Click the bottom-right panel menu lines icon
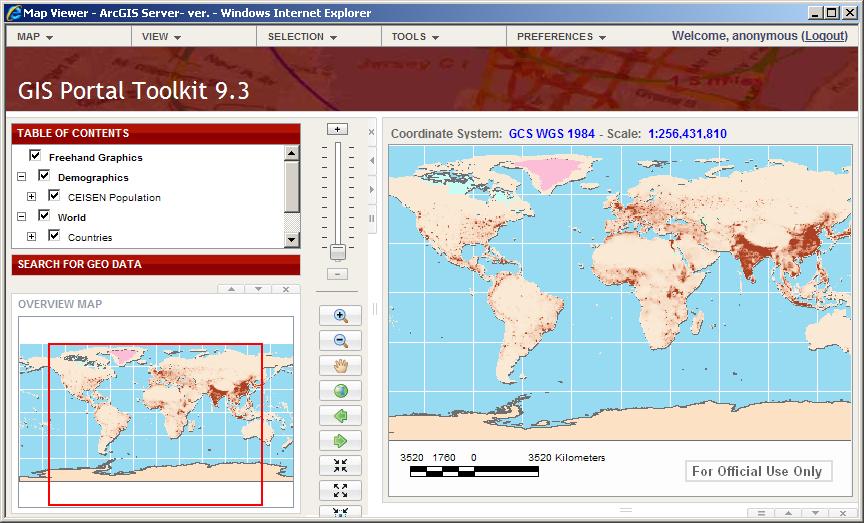The image size is (864, 523). pyautogui.click(x=761, y=513)
